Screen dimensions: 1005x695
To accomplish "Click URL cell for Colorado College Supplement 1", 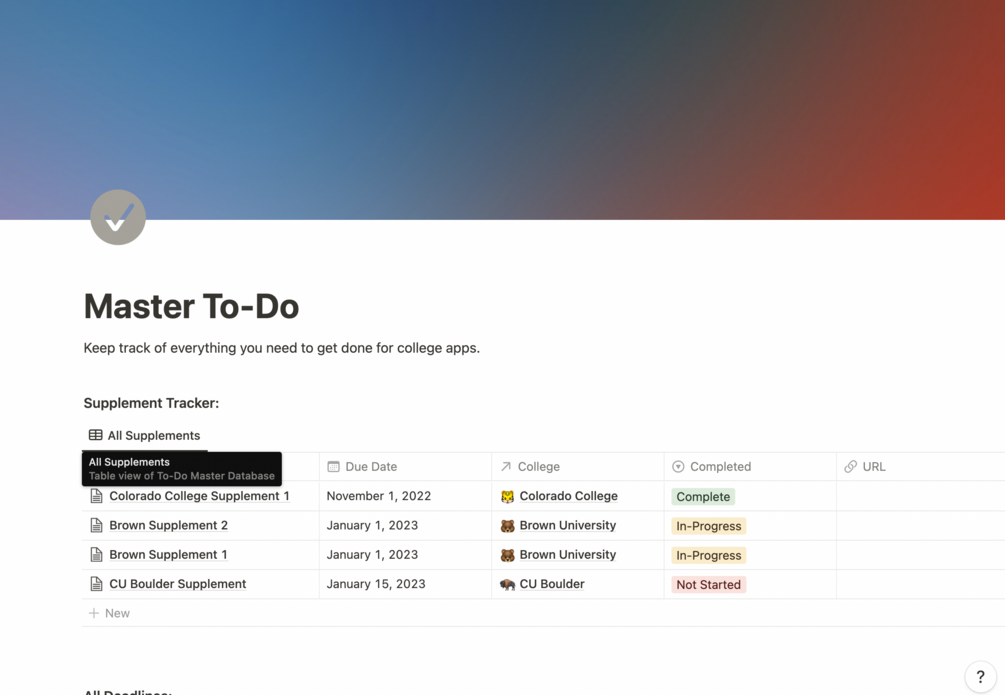I will coord(920,496).
